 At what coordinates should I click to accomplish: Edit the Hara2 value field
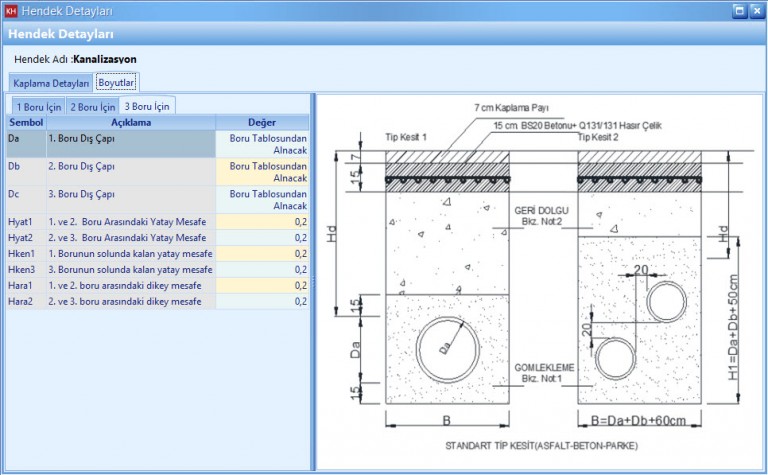pyautogui.click(x=261, y=301)
